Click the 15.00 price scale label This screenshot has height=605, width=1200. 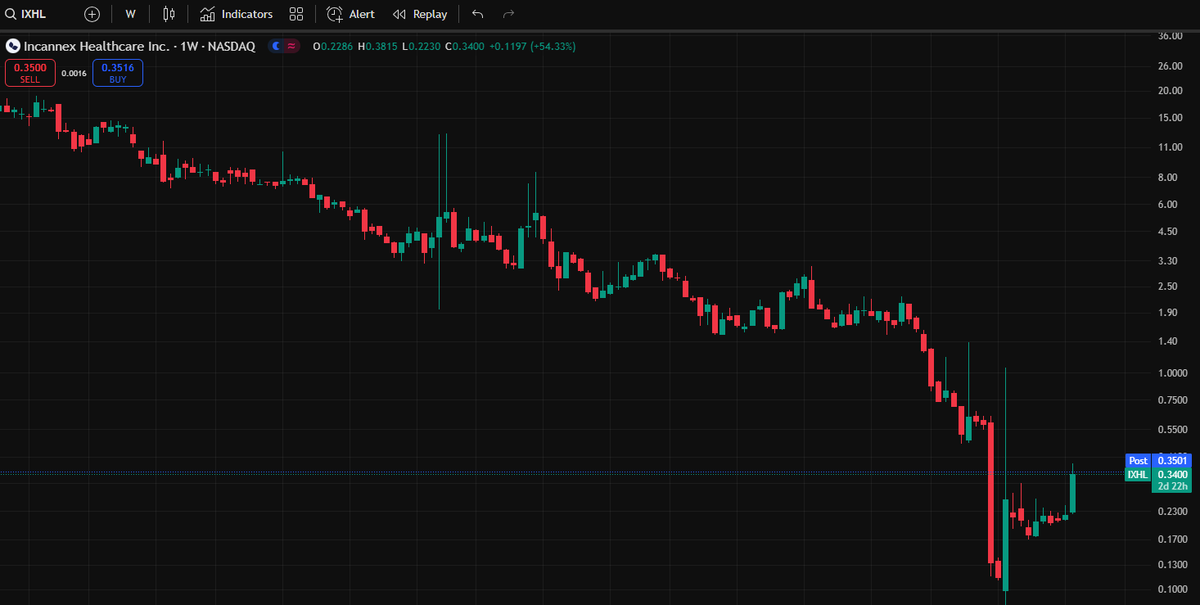pyautogui.click(x=1170, y=118)
